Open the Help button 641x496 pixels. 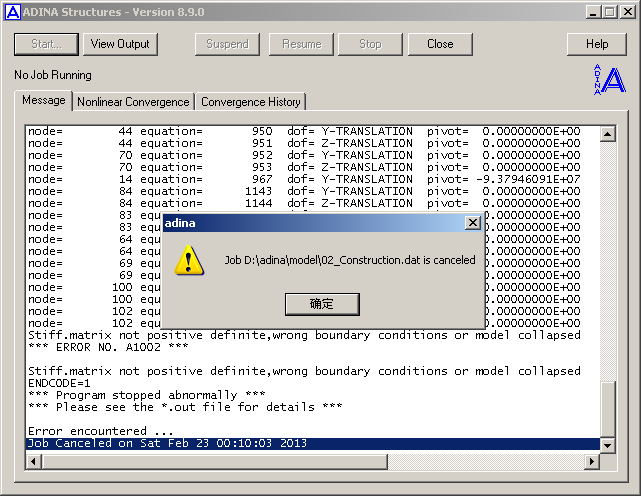(x=596, y=44)
